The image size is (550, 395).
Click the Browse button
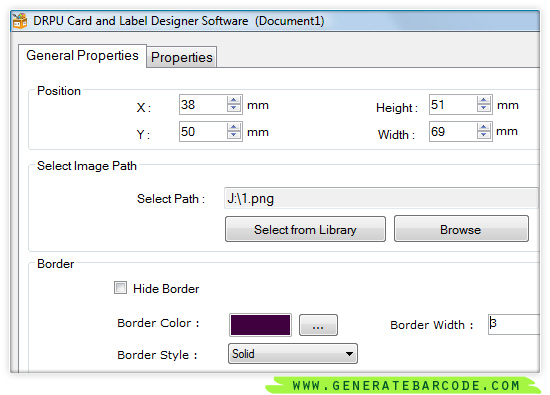pyautogui.click(x=461, y=229)
